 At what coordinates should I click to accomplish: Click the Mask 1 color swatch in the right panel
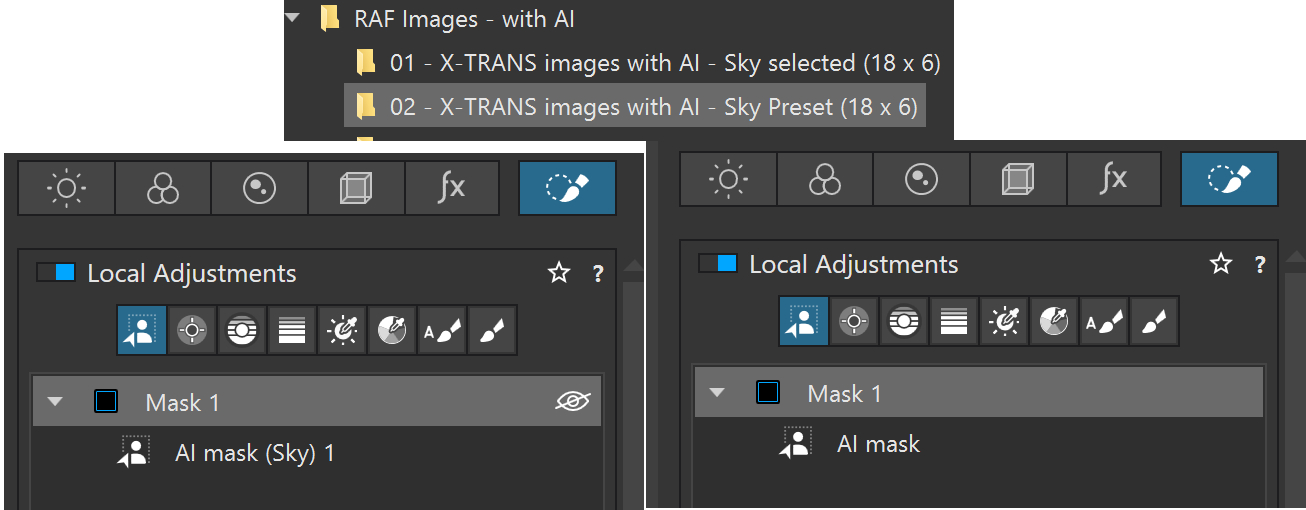(768, 393)
